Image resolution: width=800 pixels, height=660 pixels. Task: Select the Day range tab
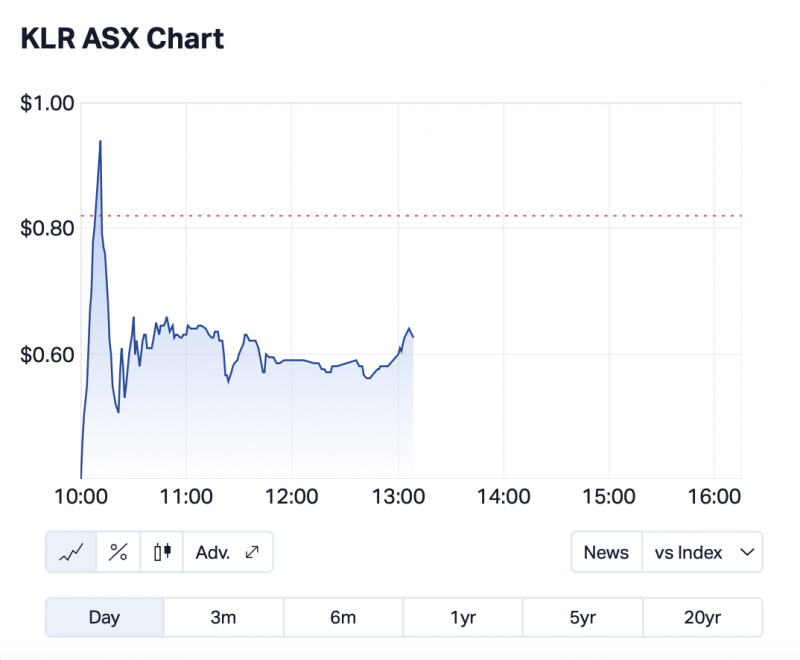[x=104, y=617]
